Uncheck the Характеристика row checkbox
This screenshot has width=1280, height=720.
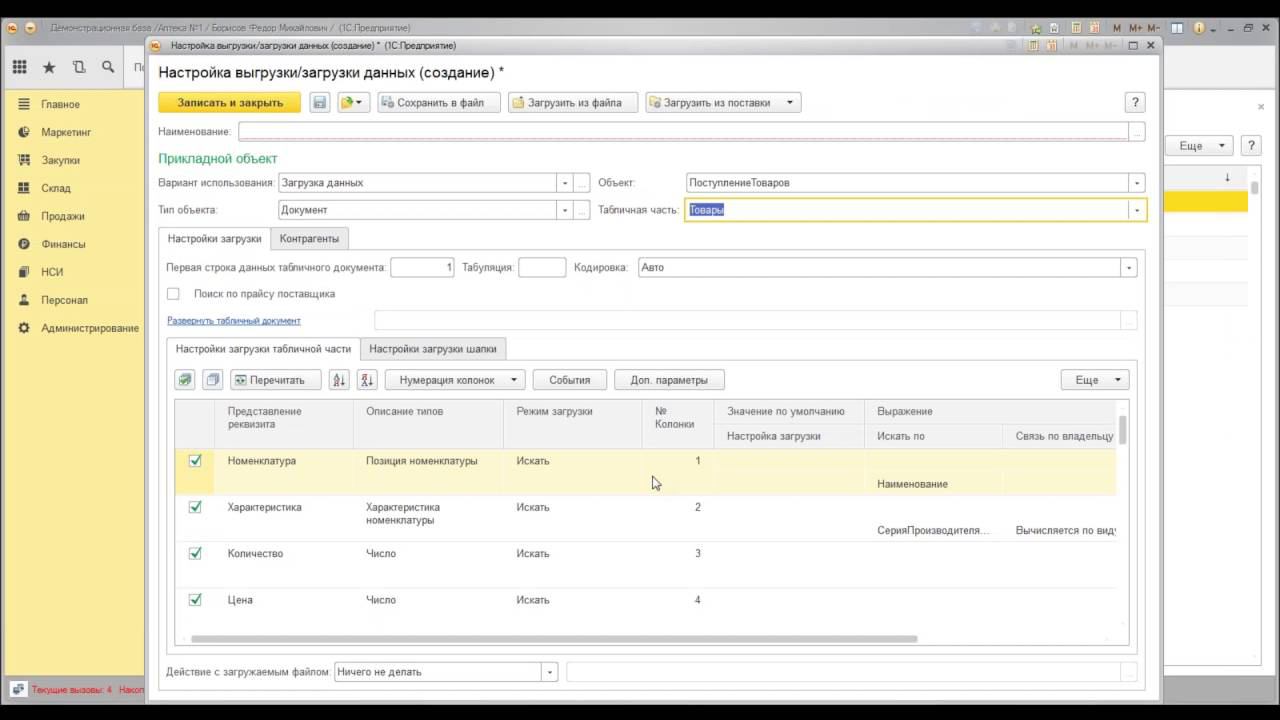195,507
